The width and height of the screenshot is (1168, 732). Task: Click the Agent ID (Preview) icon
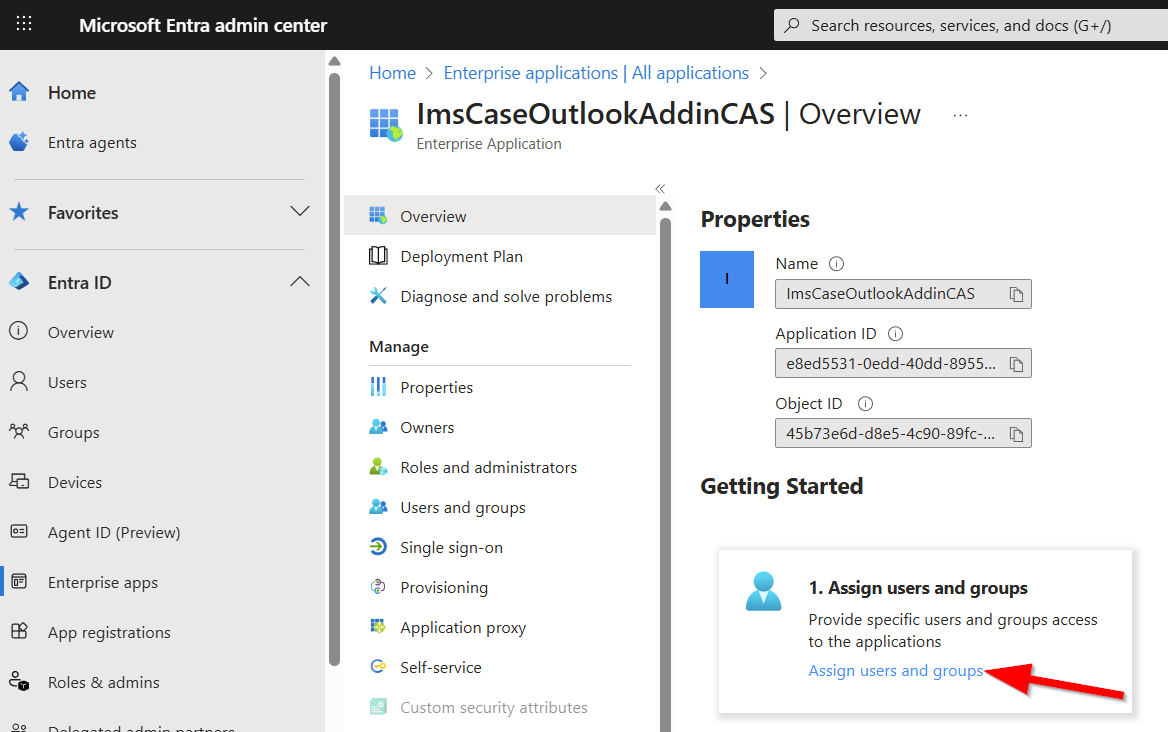[19, 531]
